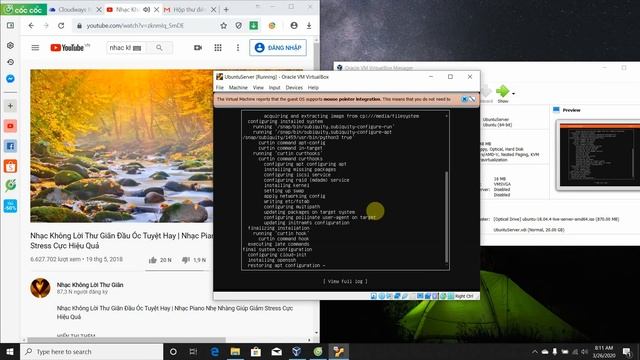Close the Cloudways tab

(x=99, y=9)
